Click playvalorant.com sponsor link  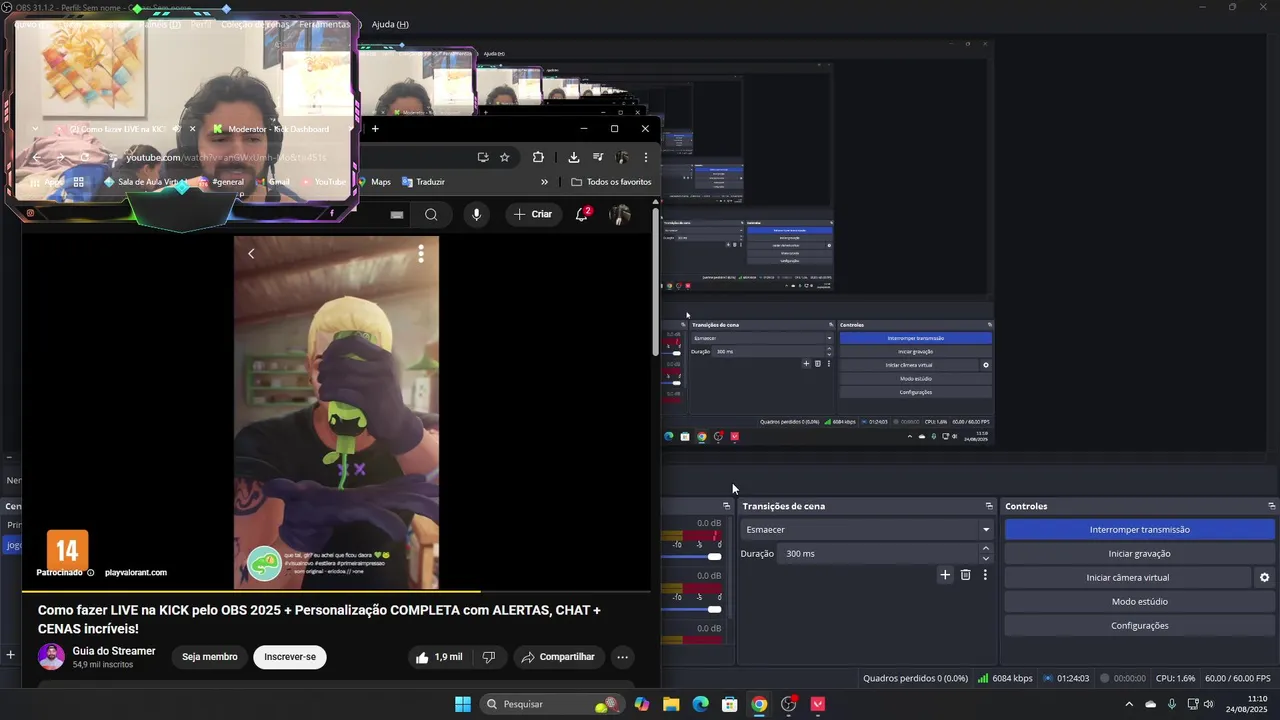click(136, 573)
